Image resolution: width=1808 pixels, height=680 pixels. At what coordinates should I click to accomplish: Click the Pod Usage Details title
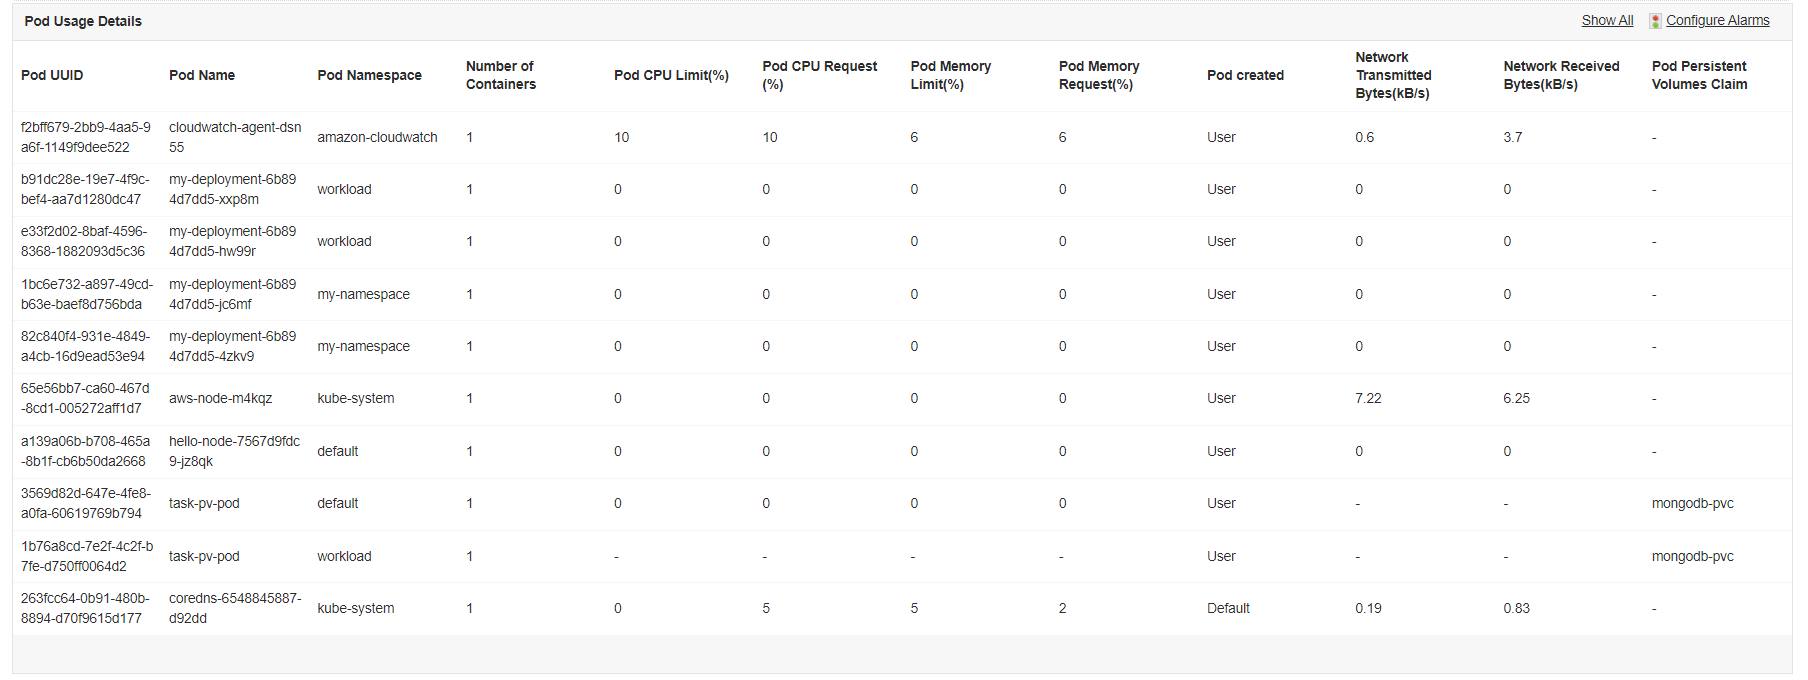83,21
